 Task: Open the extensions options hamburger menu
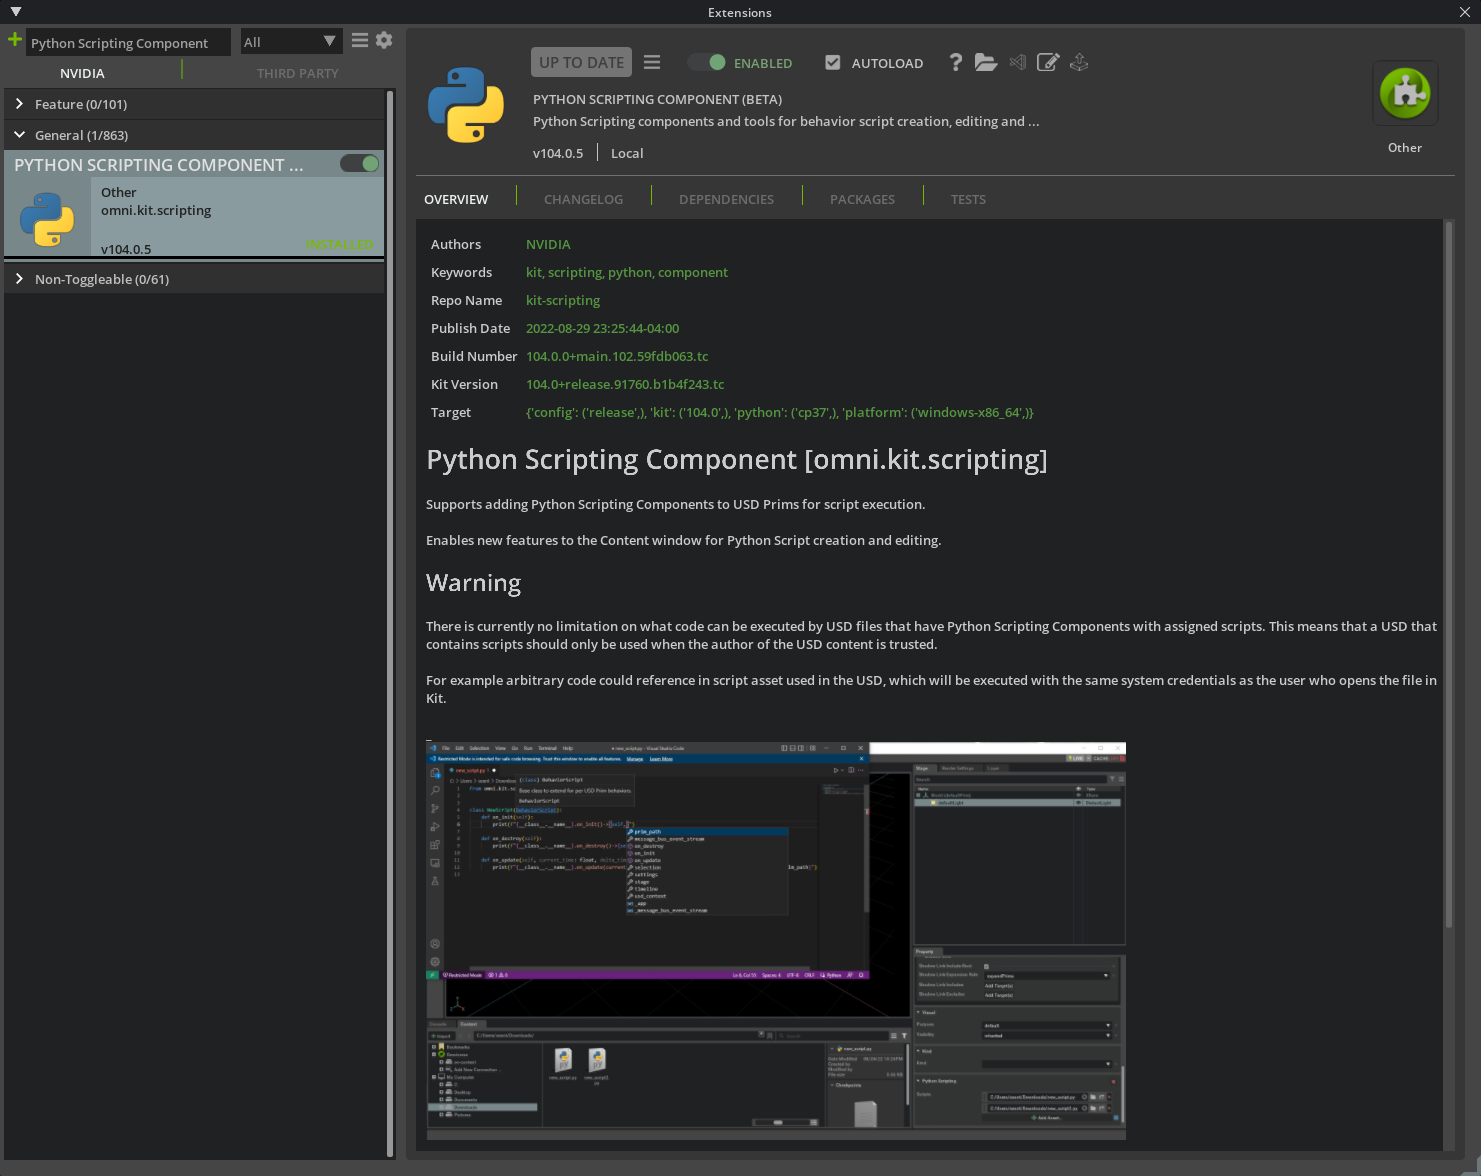point(360,41)
